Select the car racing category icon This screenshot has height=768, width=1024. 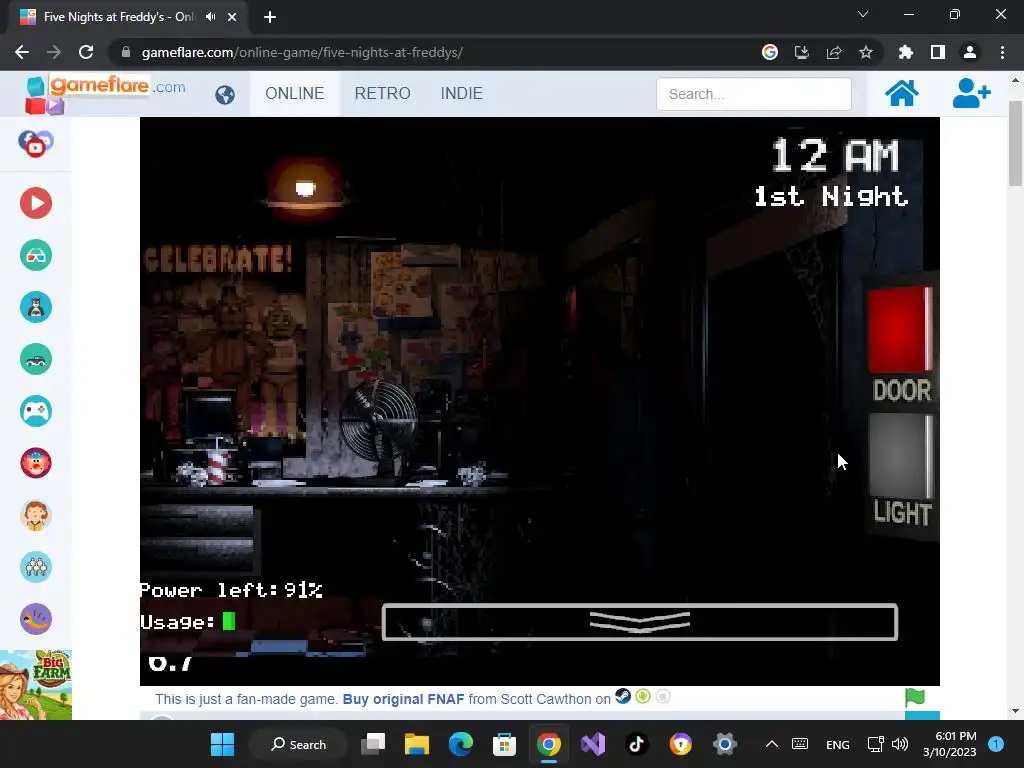click(x=36, y=359)
